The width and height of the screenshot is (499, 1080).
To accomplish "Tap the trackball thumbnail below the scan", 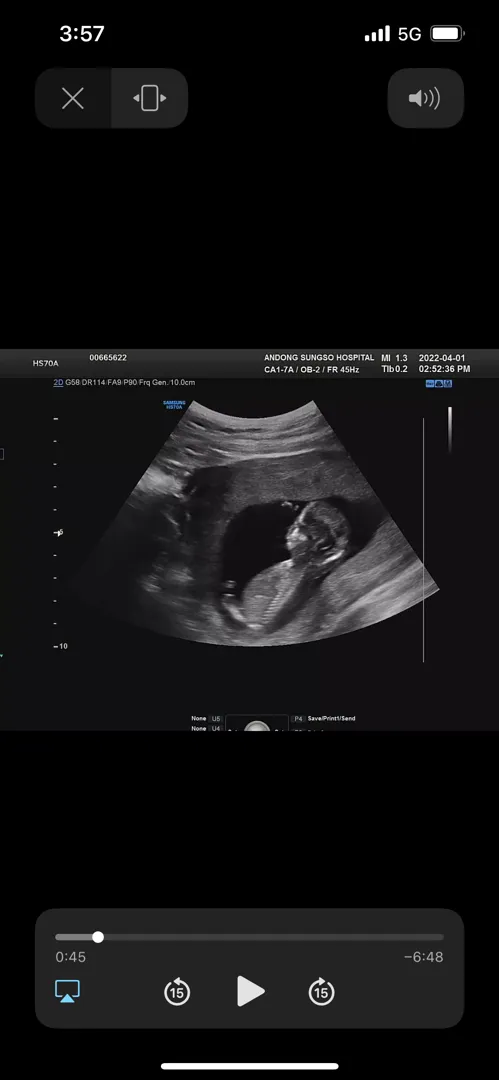I will click(256, 723).
